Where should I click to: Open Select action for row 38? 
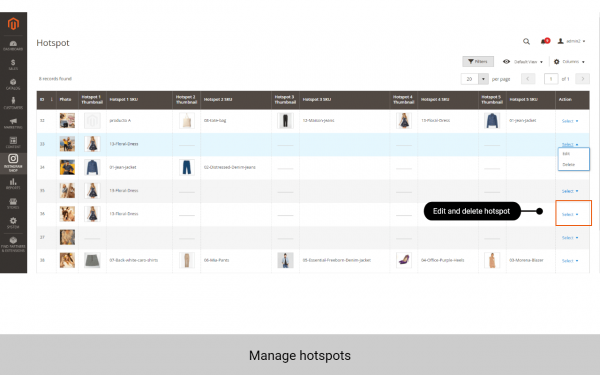click(x=570, y=261)
